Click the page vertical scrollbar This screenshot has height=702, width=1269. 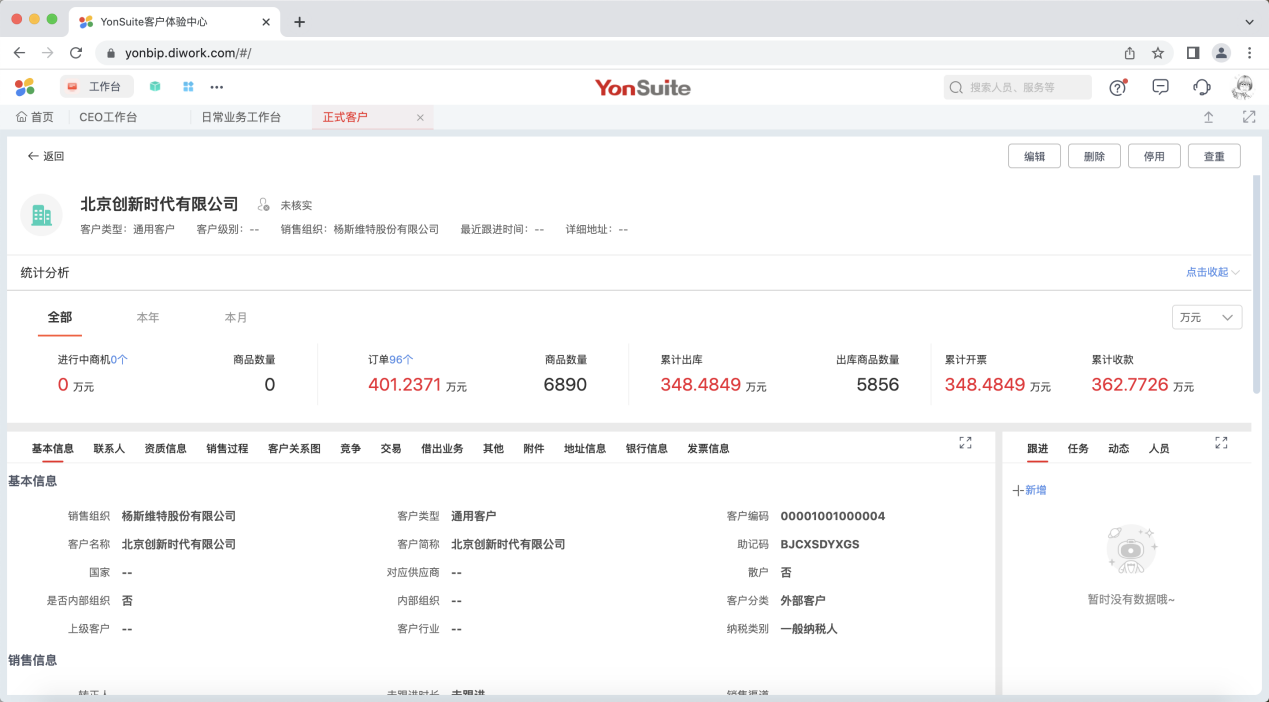click(1256, 285)
